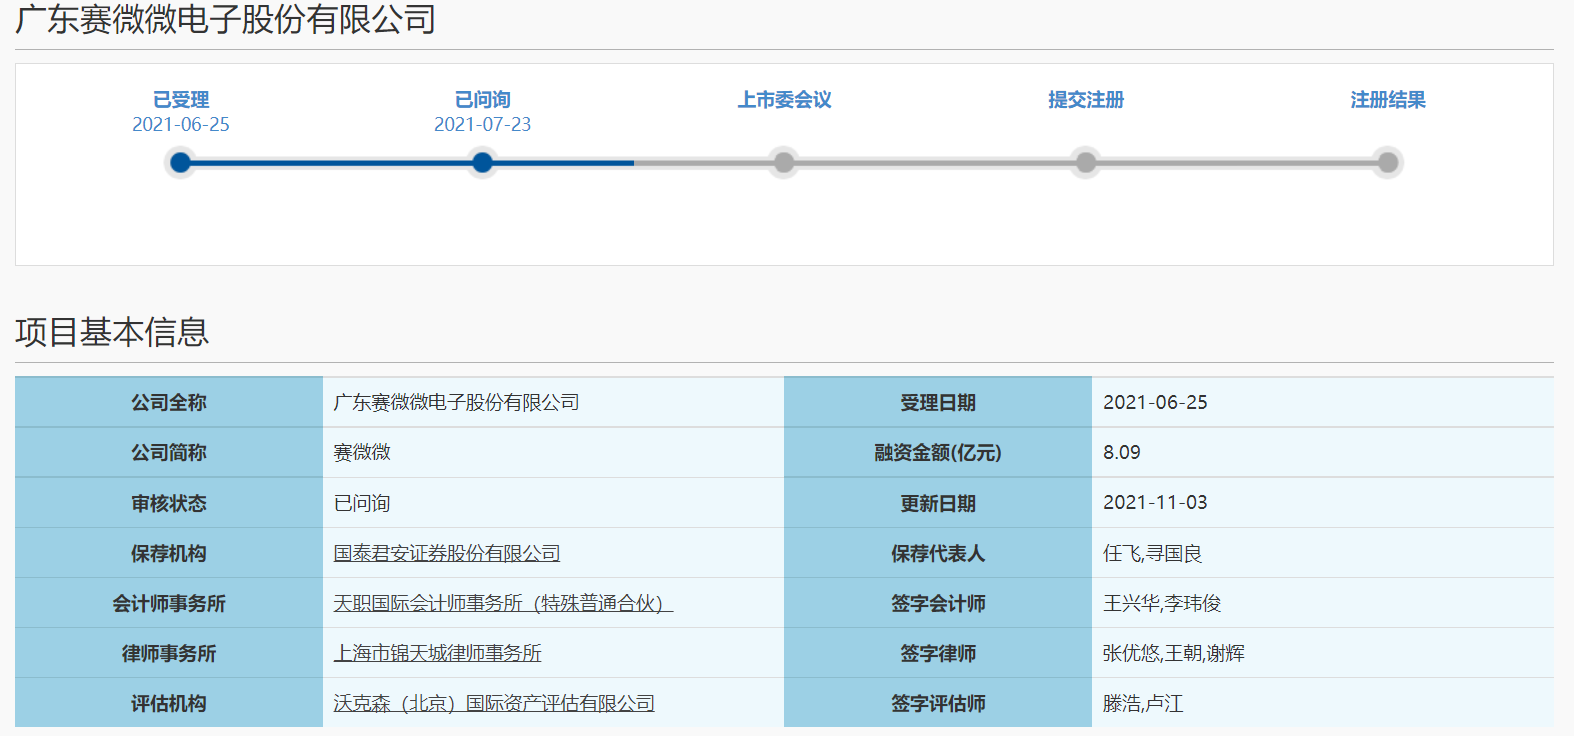Click the 上市委会议 stage marker dot

[x=784, y=162]
